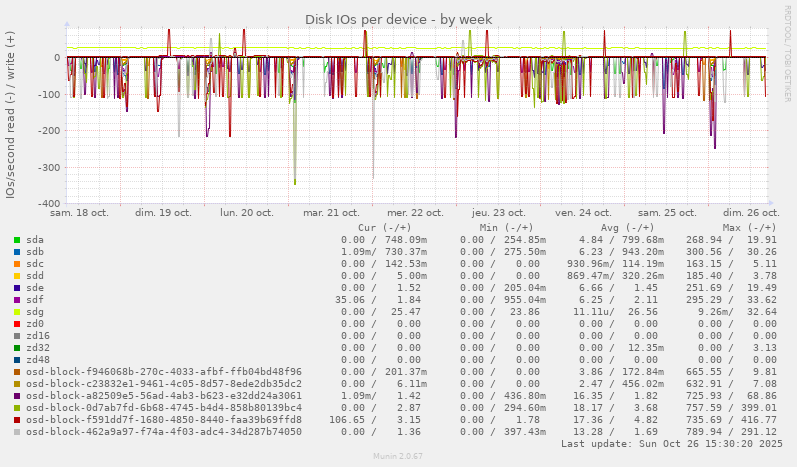Click the 'dim. 26 oct.' date label
The image size is (797, 467).
[x=750, y=213]
